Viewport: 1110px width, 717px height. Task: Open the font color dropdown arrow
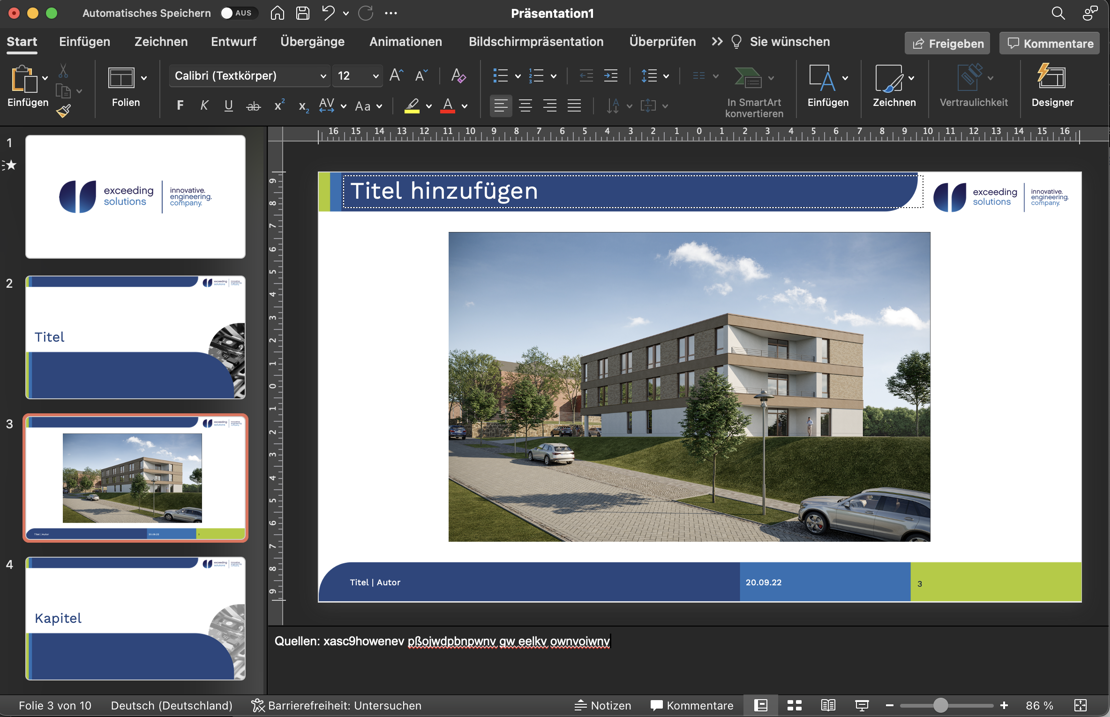464,106
